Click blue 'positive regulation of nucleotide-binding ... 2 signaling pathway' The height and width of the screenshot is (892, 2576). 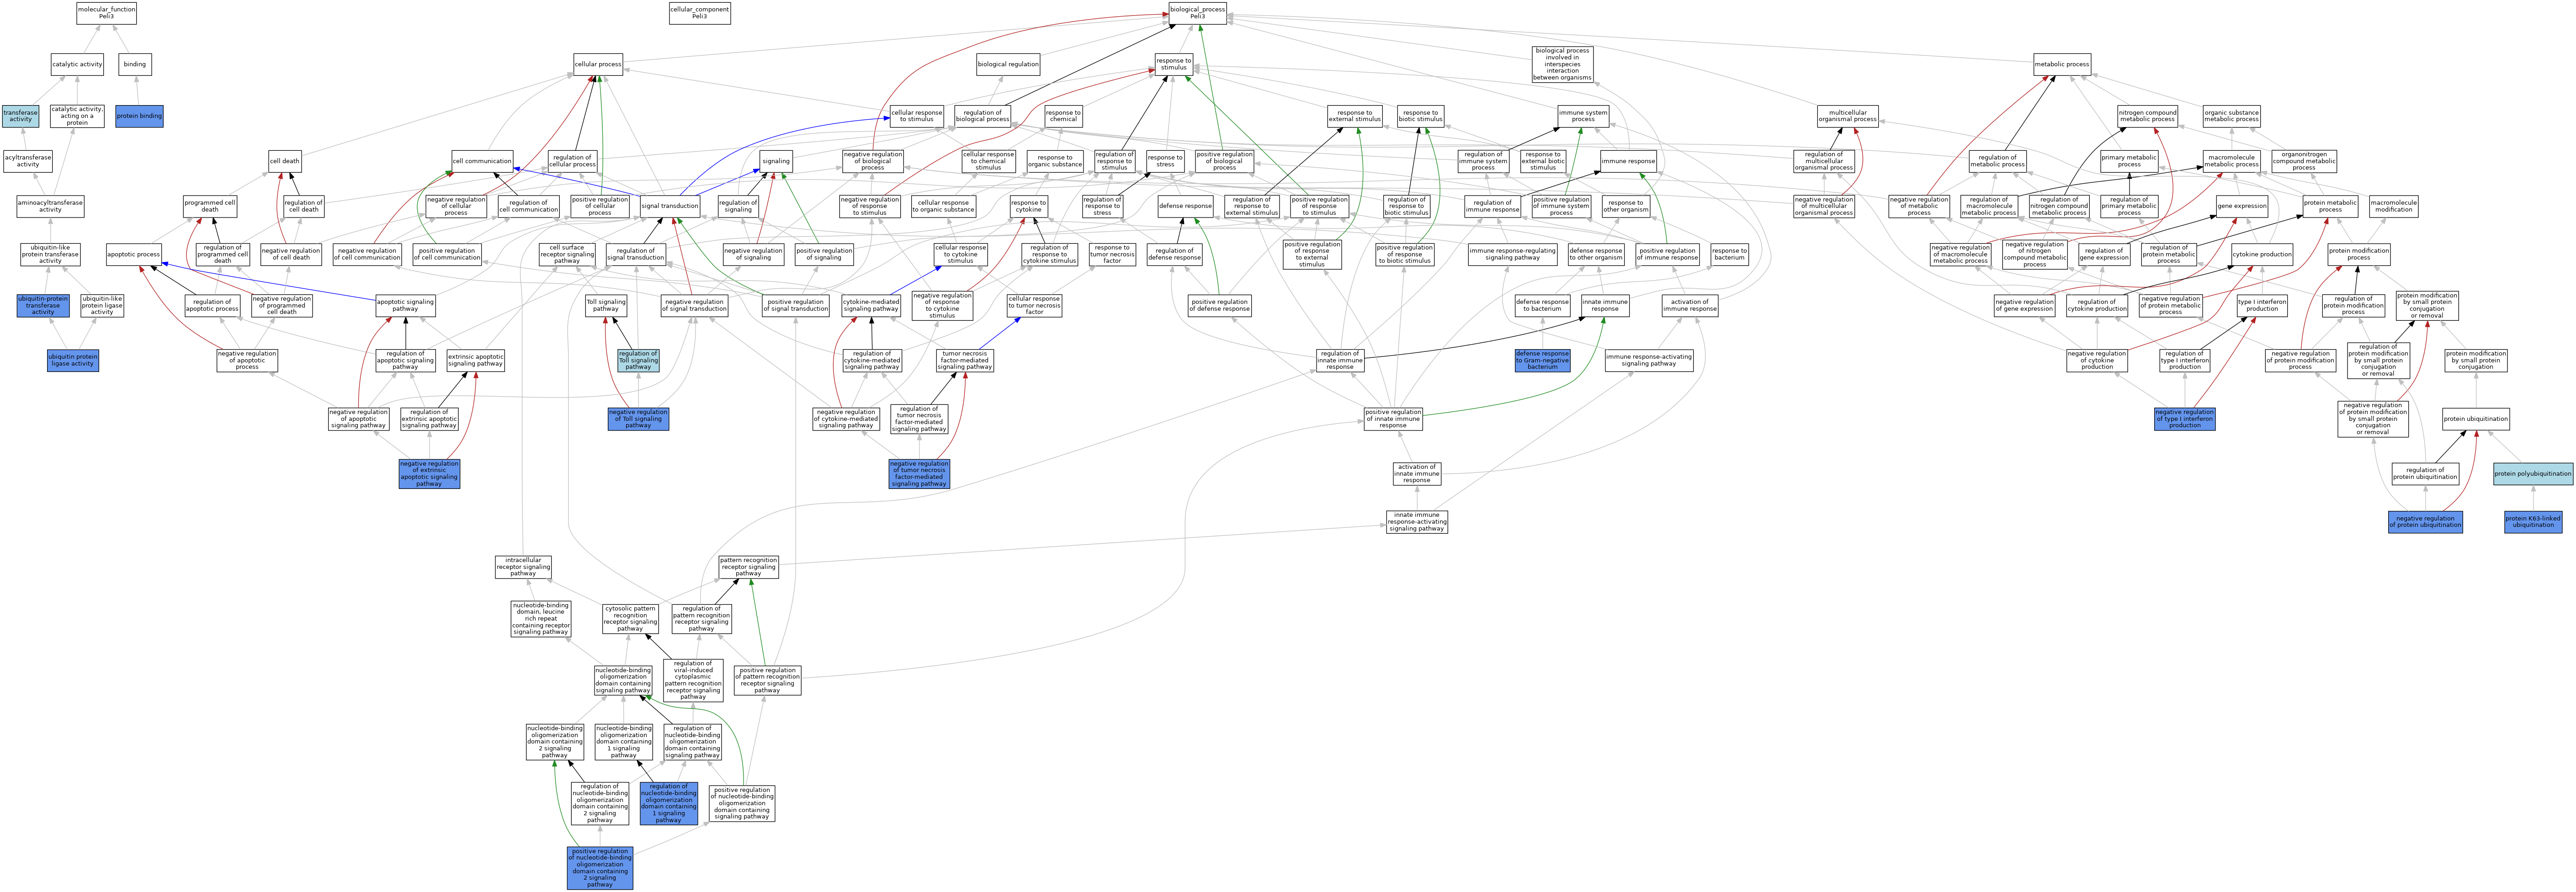tap(599, 868)
